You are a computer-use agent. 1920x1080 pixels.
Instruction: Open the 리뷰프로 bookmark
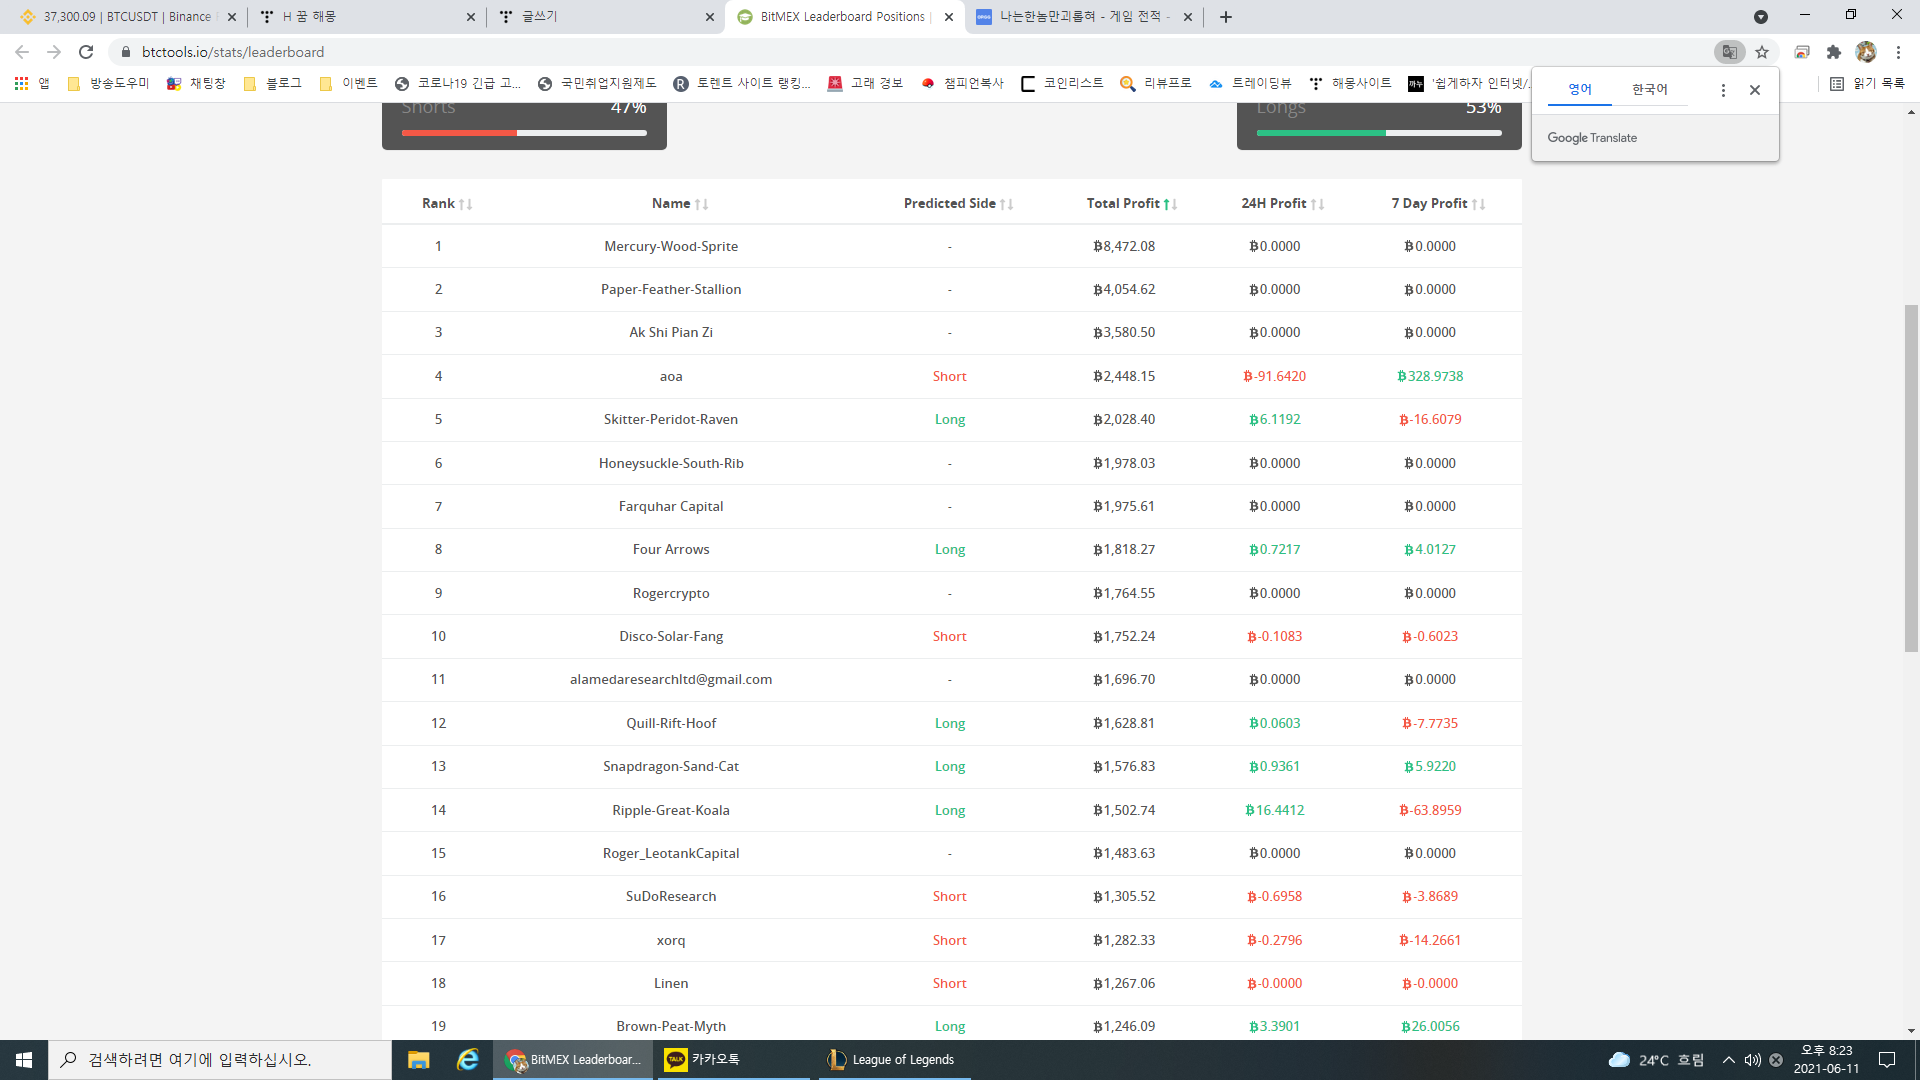click(x=1155, y=84)
